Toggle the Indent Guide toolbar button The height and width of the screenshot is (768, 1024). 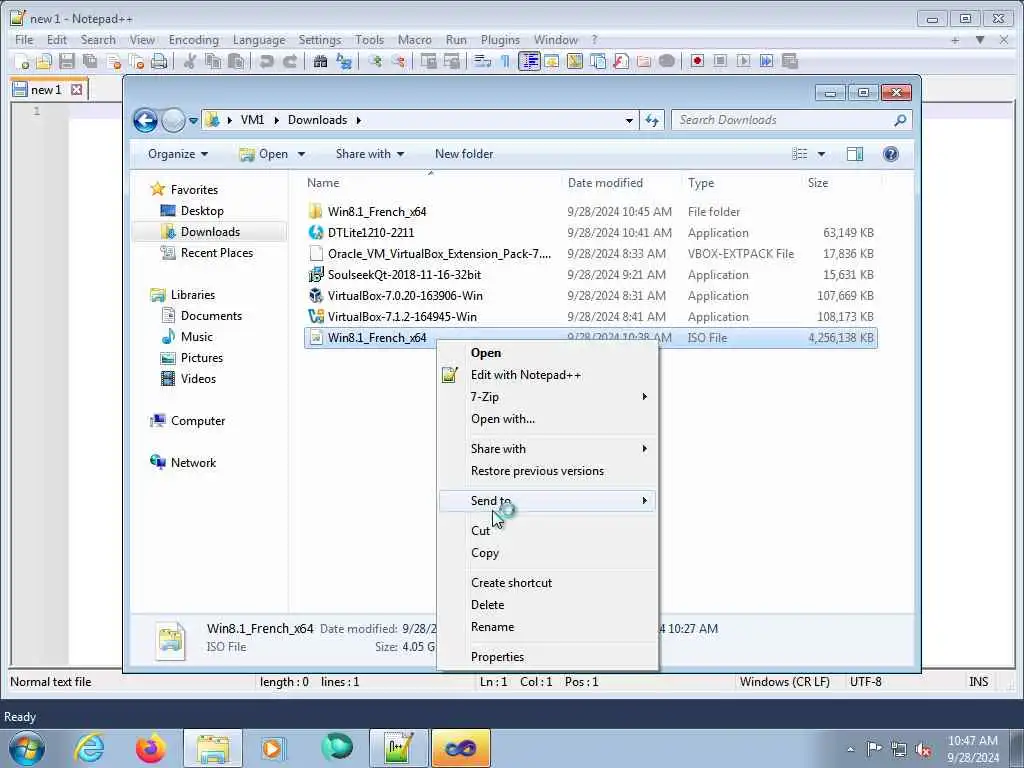[x=529, y=61]
